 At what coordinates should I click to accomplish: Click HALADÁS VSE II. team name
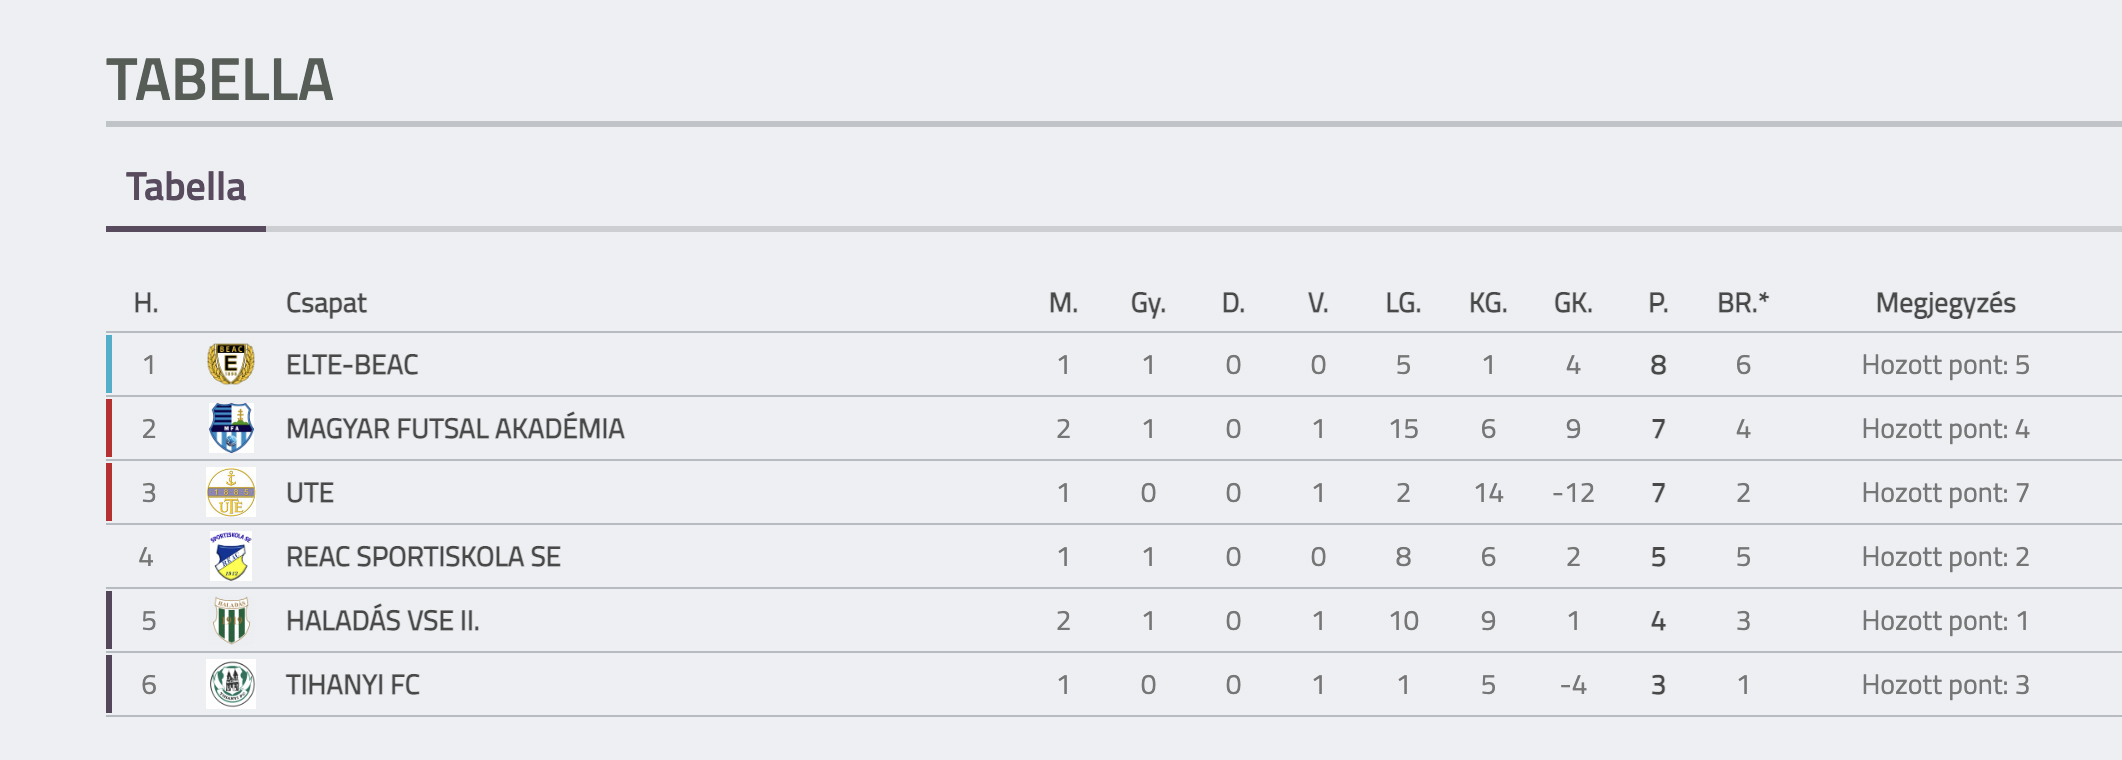click(382, 621)
